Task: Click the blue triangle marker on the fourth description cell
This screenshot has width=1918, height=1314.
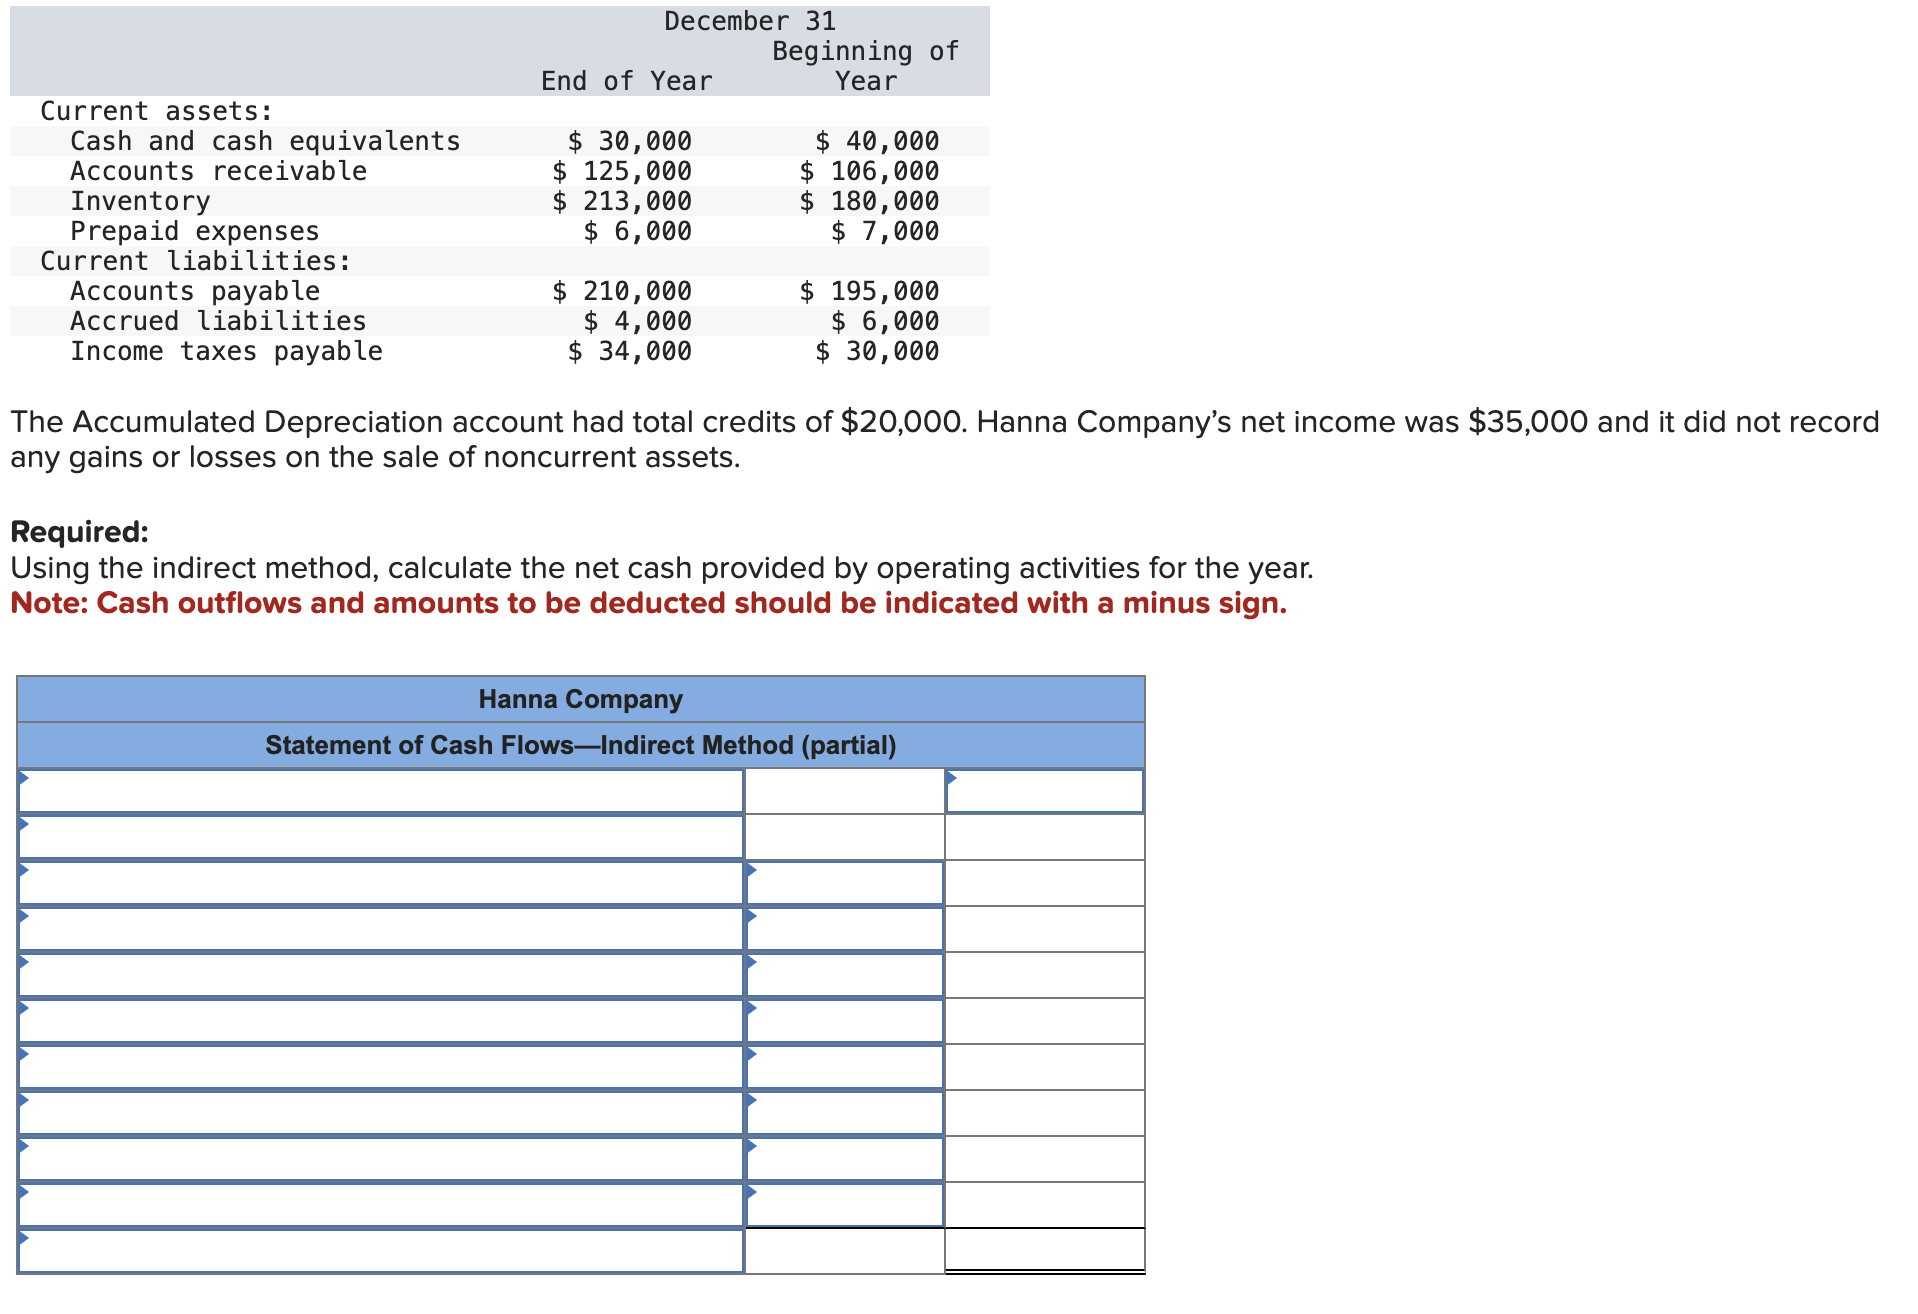Action: (x=25, y=916)
